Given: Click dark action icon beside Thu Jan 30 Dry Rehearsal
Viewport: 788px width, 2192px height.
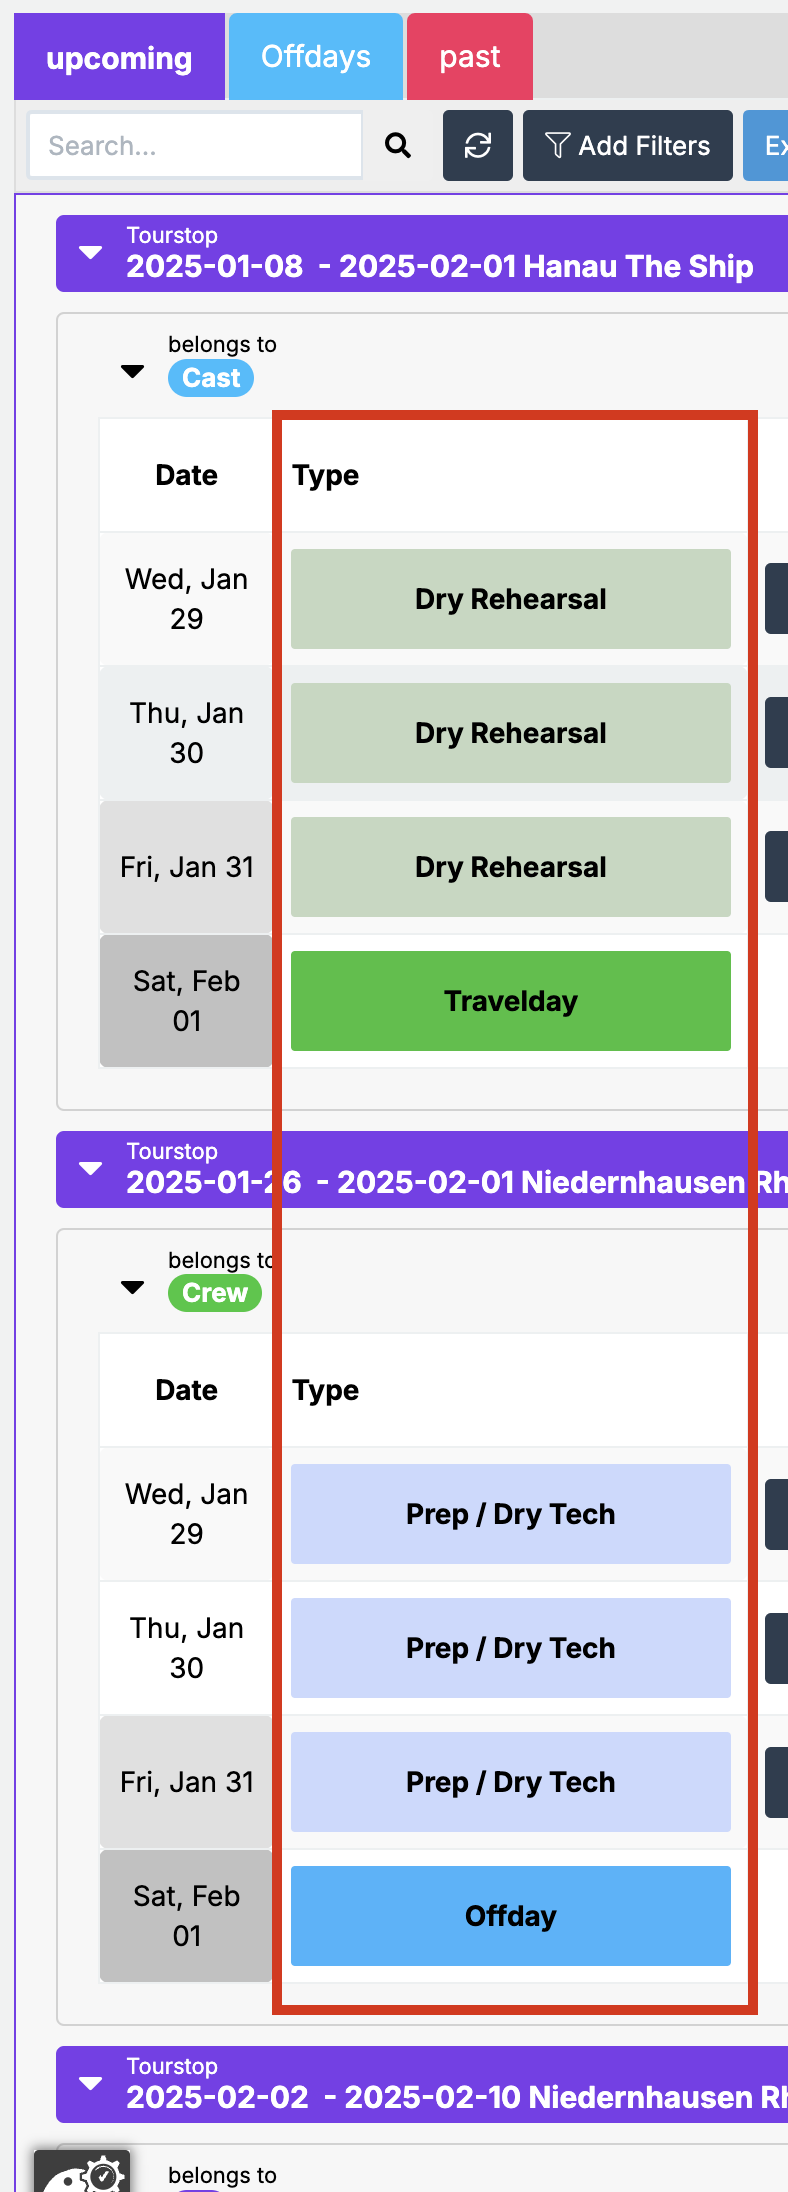Looking at the screenshot, I should point(778,732).
